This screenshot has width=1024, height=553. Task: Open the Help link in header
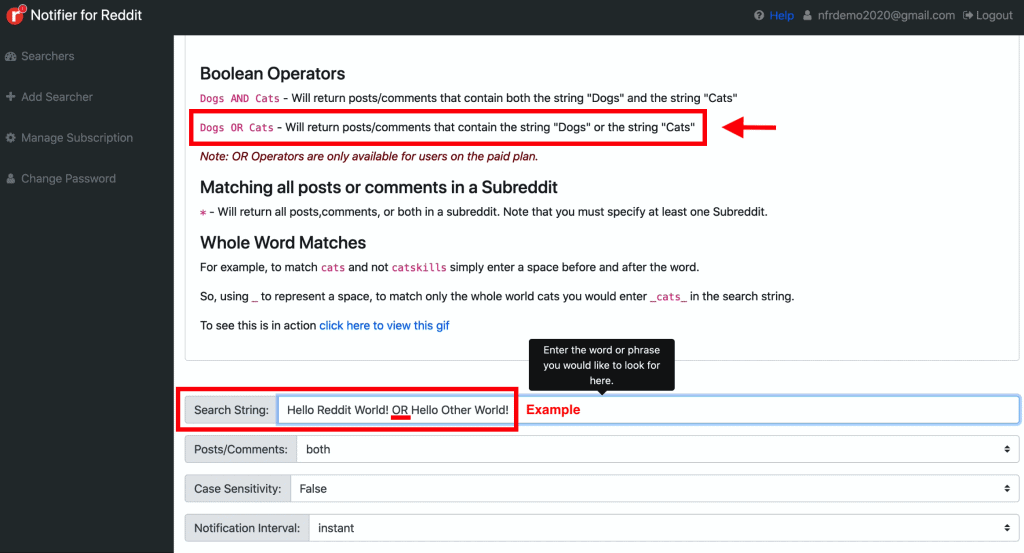[x=781, y=15]
